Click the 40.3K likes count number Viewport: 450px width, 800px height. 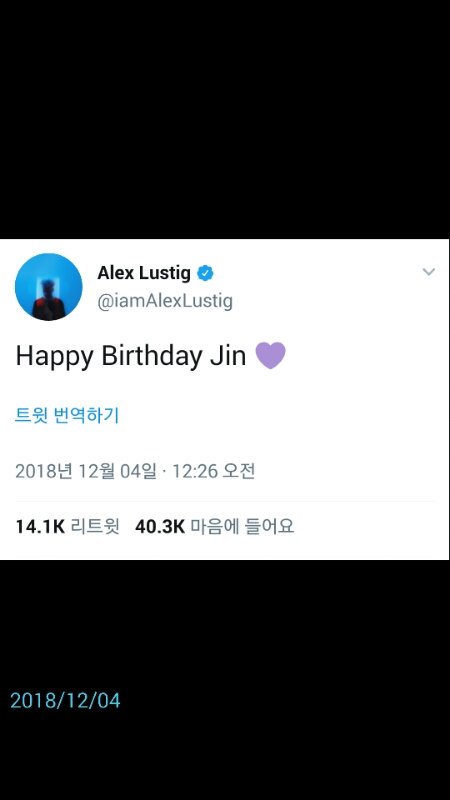pos(160,527)
